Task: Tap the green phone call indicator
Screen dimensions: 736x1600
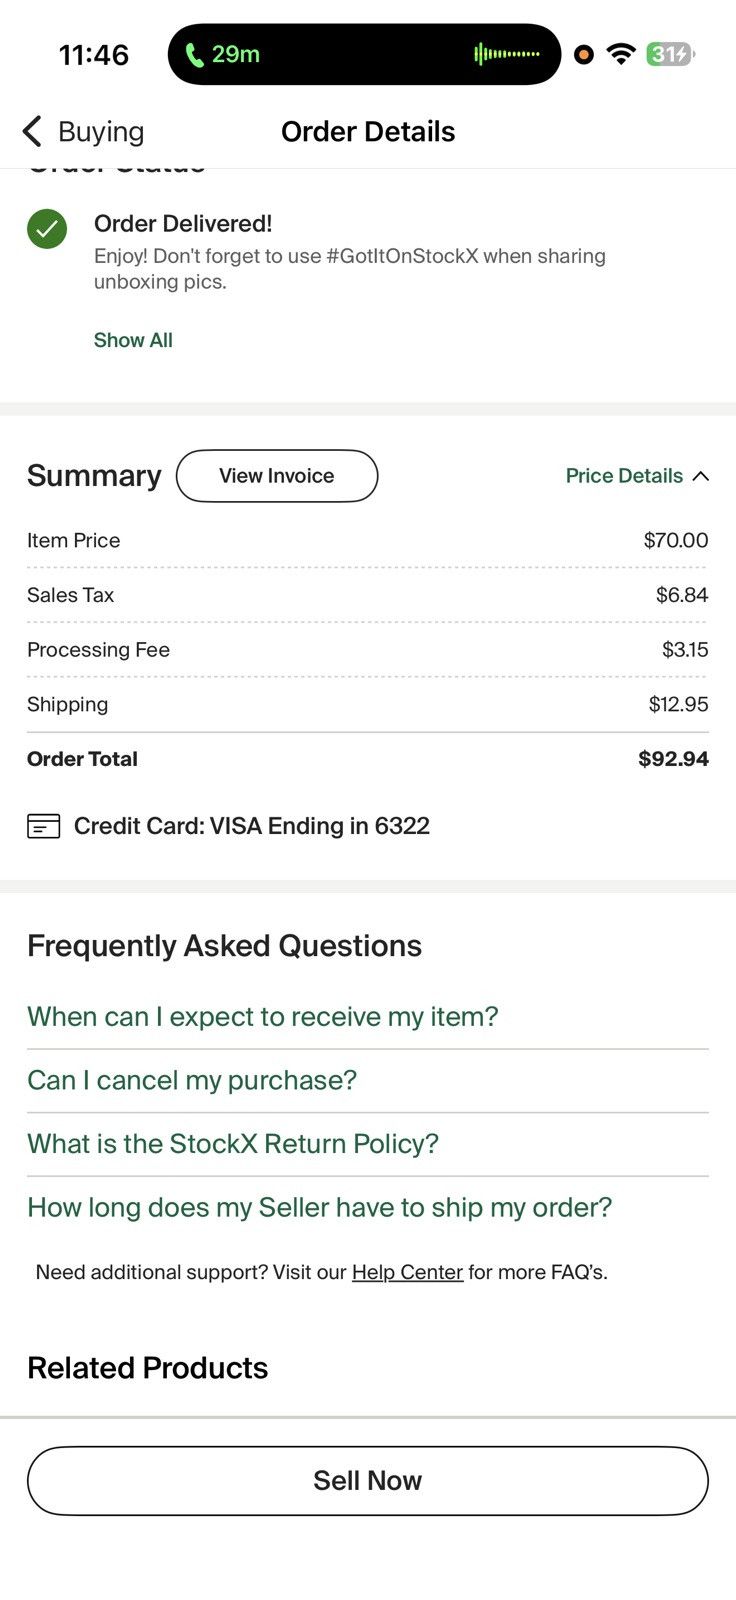Action: (223, 54)
